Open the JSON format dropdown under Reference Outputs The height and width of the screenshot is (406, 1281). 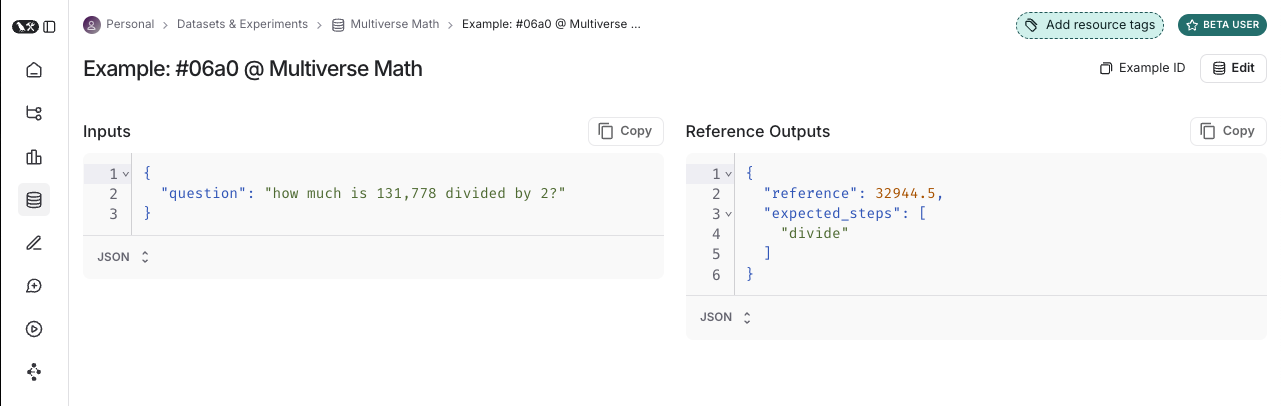(x=726, y=317)
